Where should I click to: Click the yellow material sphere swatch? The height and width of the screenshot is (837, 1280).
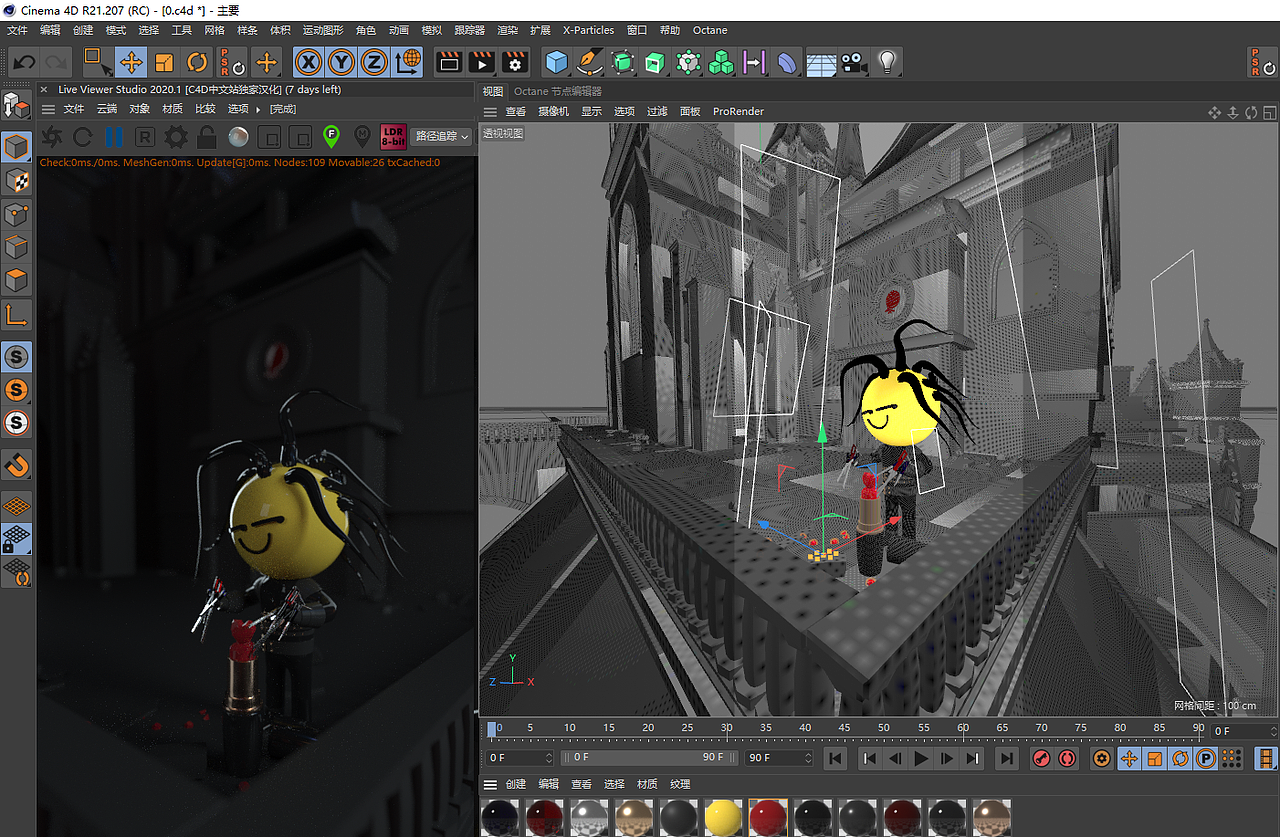click(x=723, y=817)
